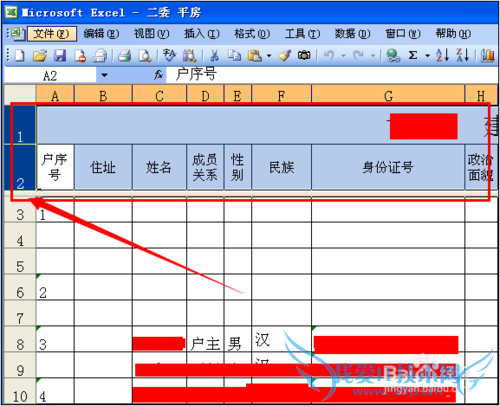Viewport: 500px width, 406px height.
Task: Select the 姓名 header cell
Action: 159,167
